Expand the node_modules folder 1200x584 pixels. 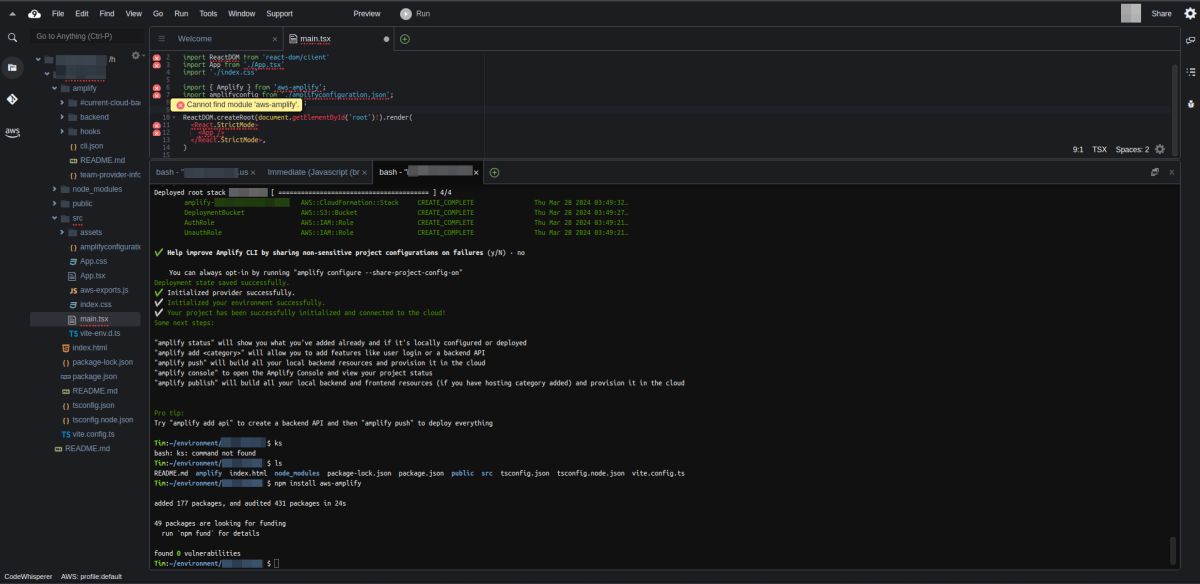tap(55, 189)
